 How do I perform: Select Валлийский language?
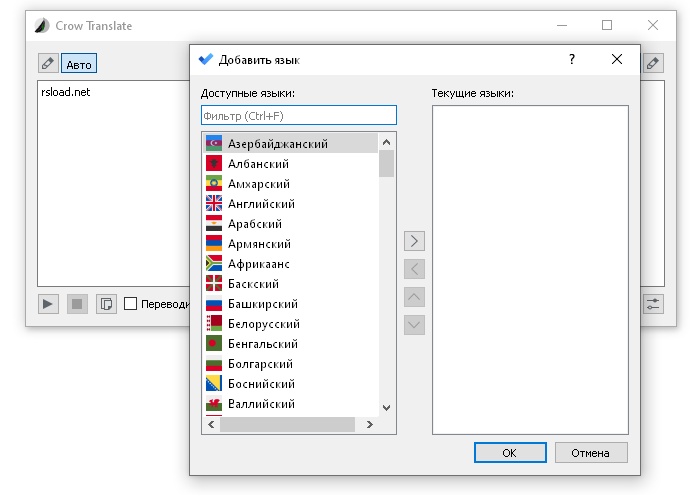point(291,403)
